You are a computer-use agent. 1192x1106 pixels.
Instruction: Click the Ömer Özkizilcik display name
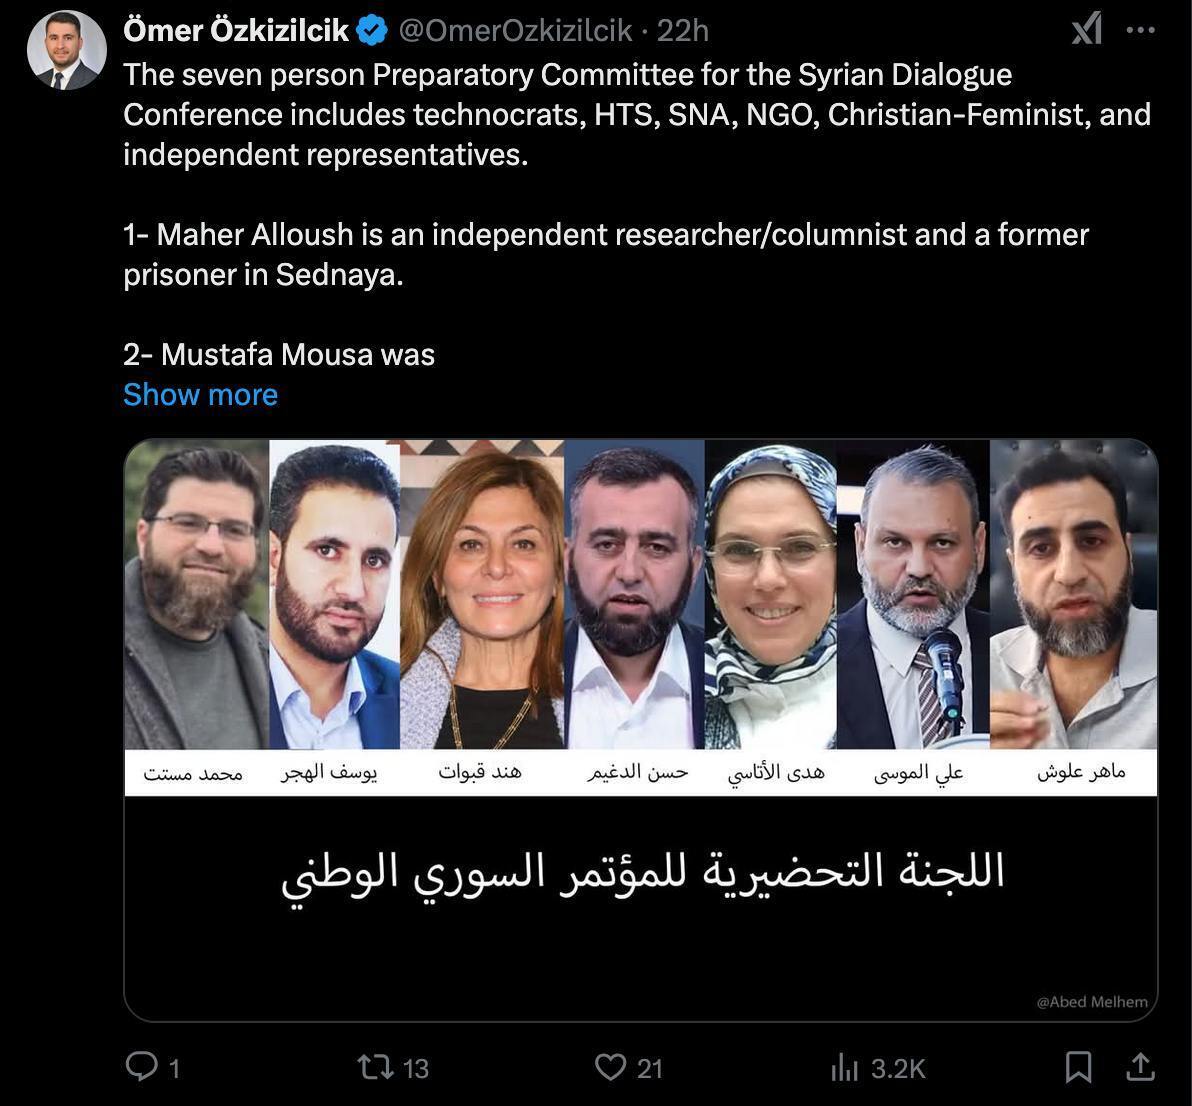tap(236, 30)
